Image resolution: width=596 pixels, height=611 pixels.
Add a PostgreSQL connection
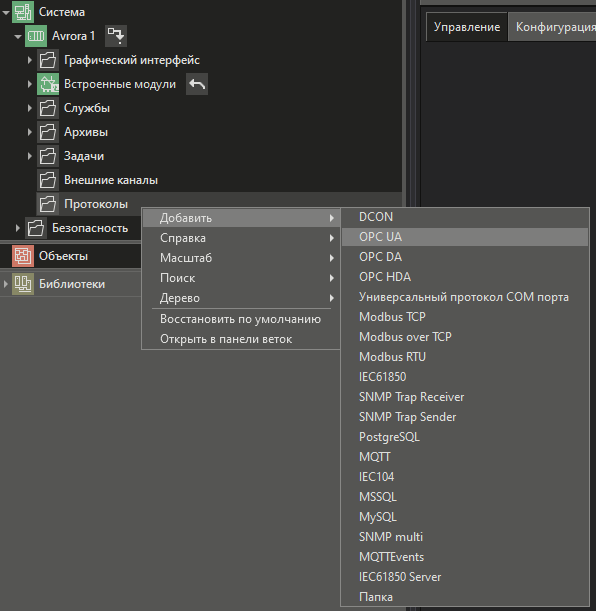[x=465, y=437]
